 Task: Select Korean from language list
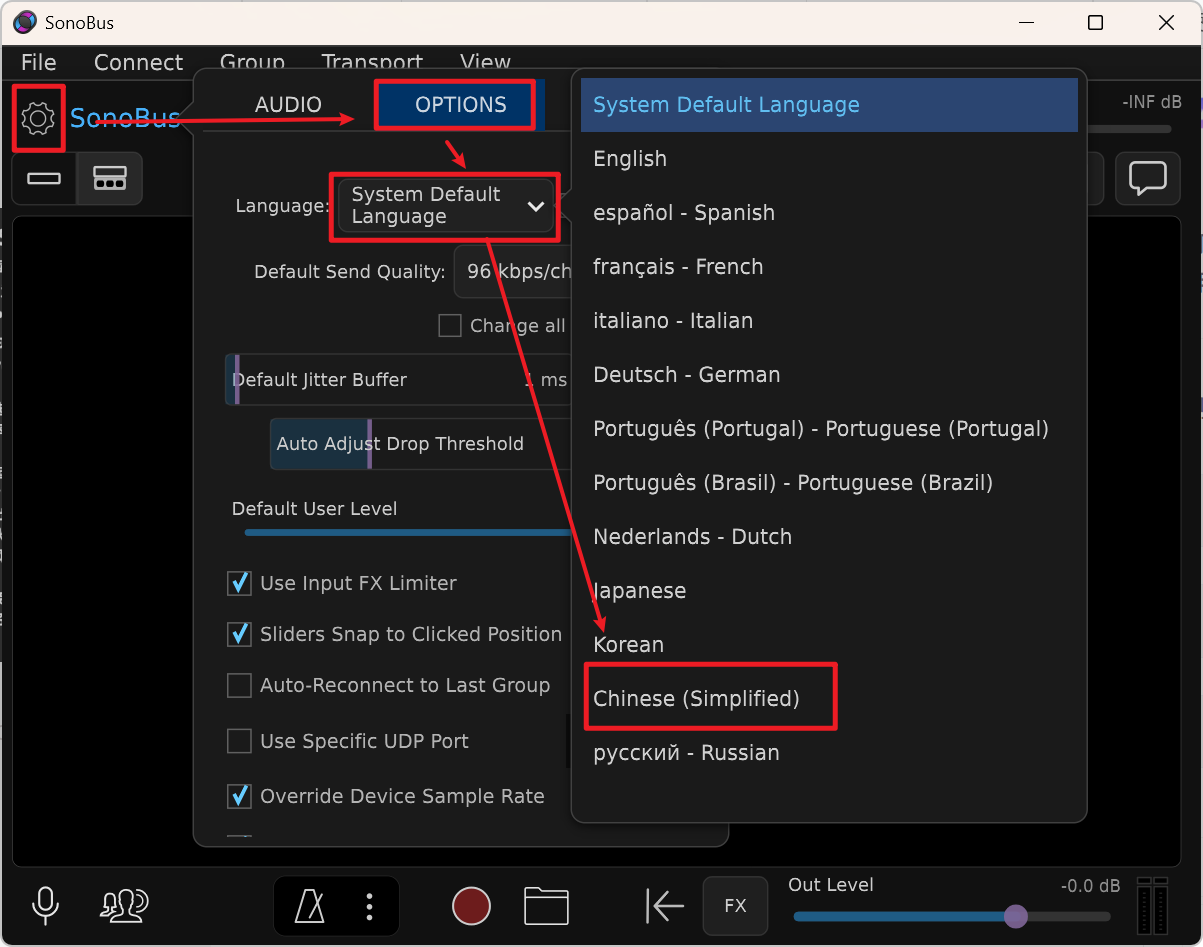point(829,645)
